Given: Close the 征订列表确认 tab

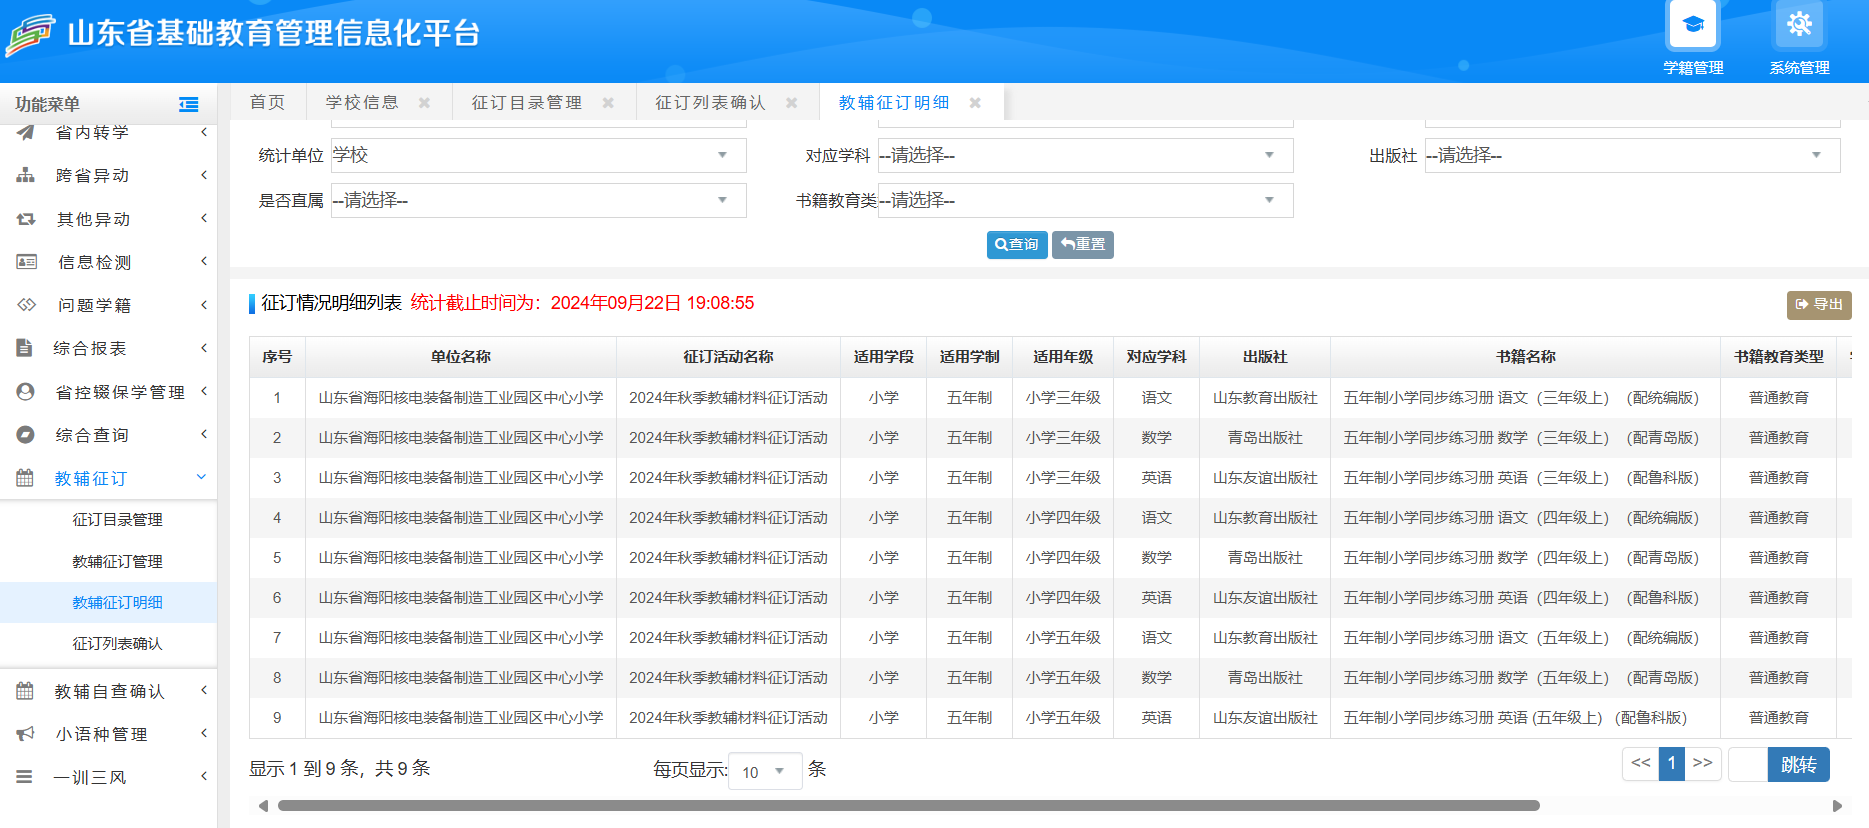Looking at the screenshot, I should tap(792, 103).
